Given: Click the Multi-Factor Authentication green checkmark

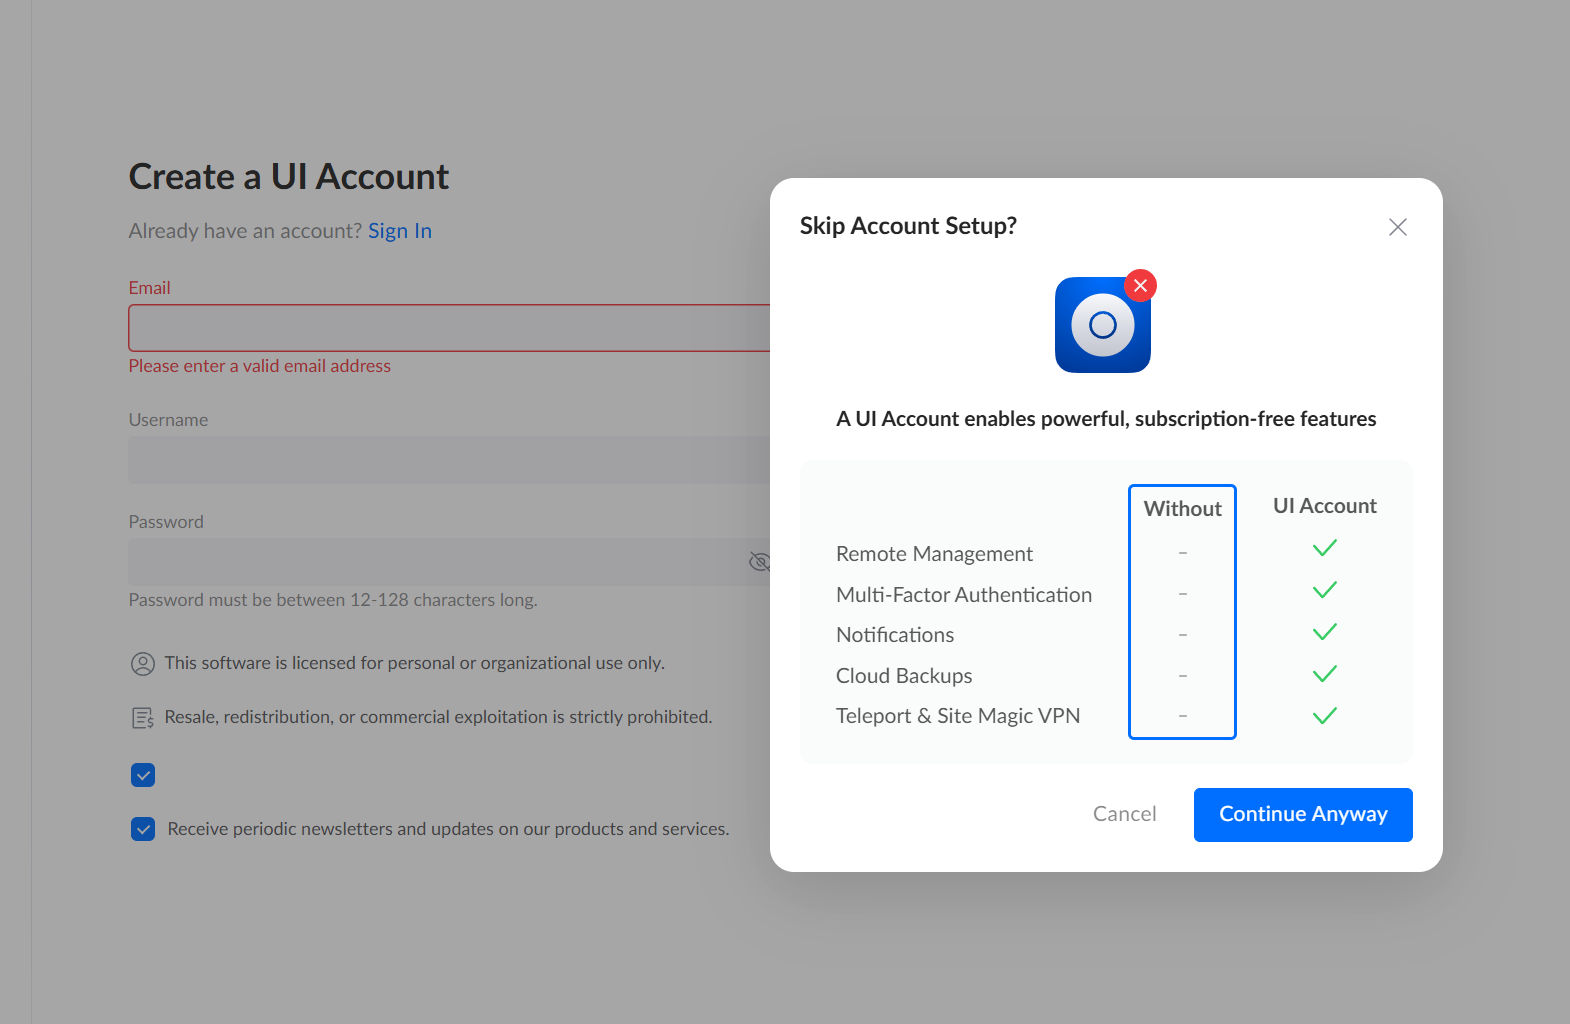Looking at the screenshot, I should (x=1325, y=590).
